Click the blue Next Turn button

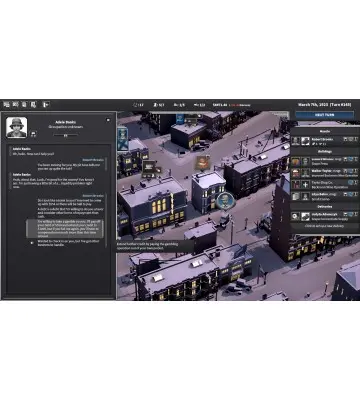tap(324, 115)
